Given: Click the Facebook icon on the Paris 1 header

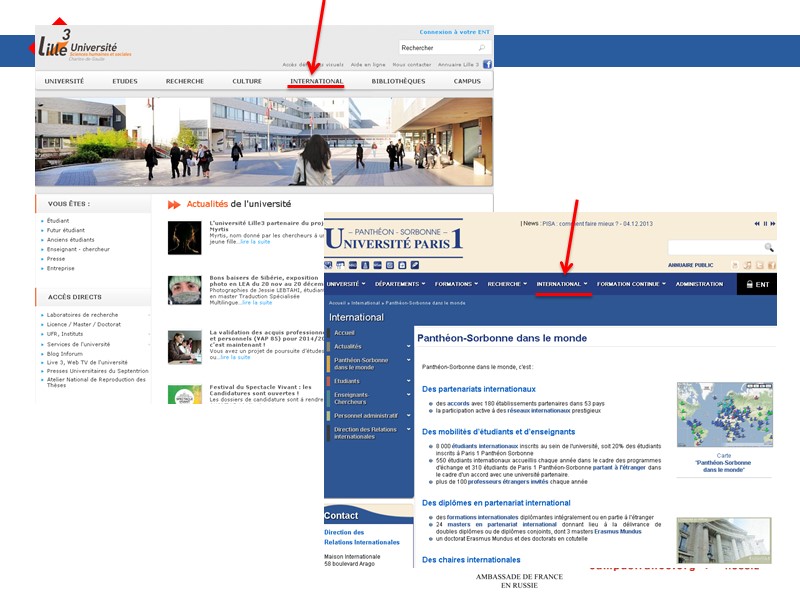Looking at the screenshot, I should pyautogui.click(x=771, y=265).
